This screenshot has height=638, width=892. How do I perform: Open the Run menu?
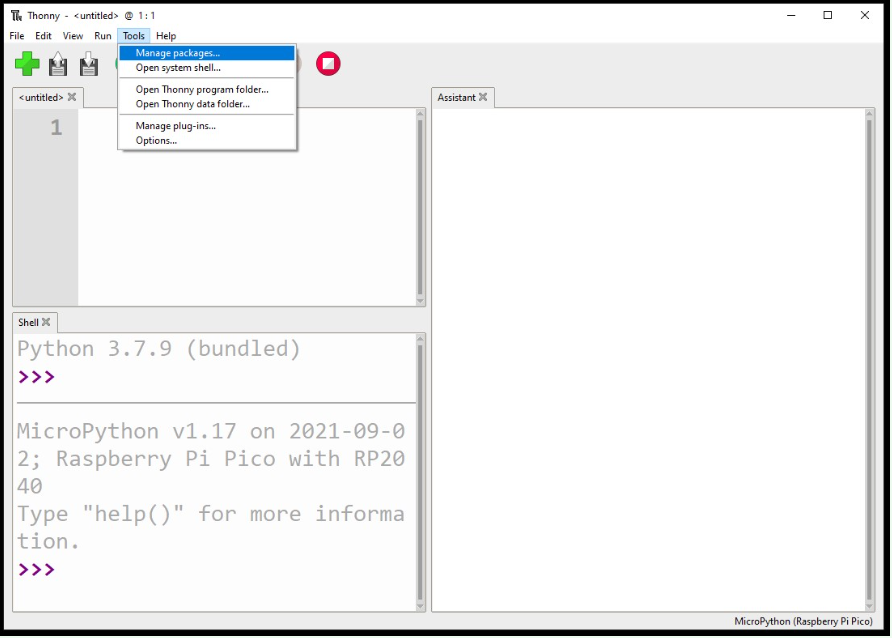coord(102,35)
